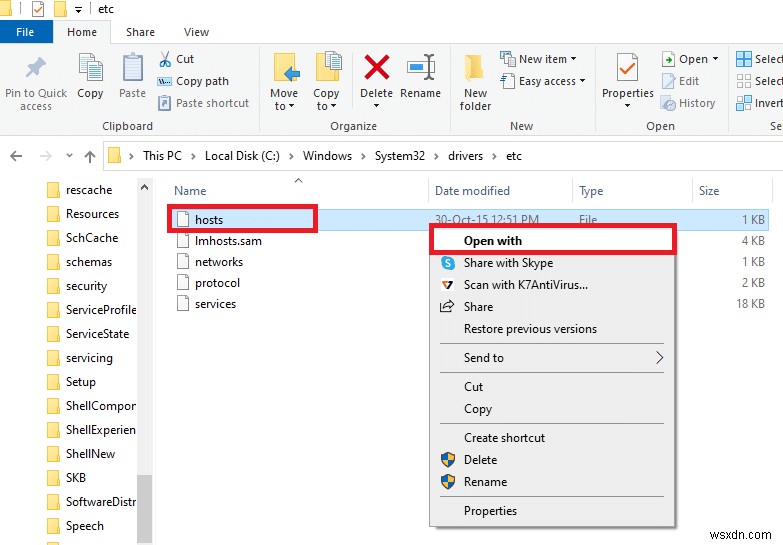The height and width of the screenshot is (545, 783).
Task: Switch to the Share ribbon tab
Action: [140, 32]
